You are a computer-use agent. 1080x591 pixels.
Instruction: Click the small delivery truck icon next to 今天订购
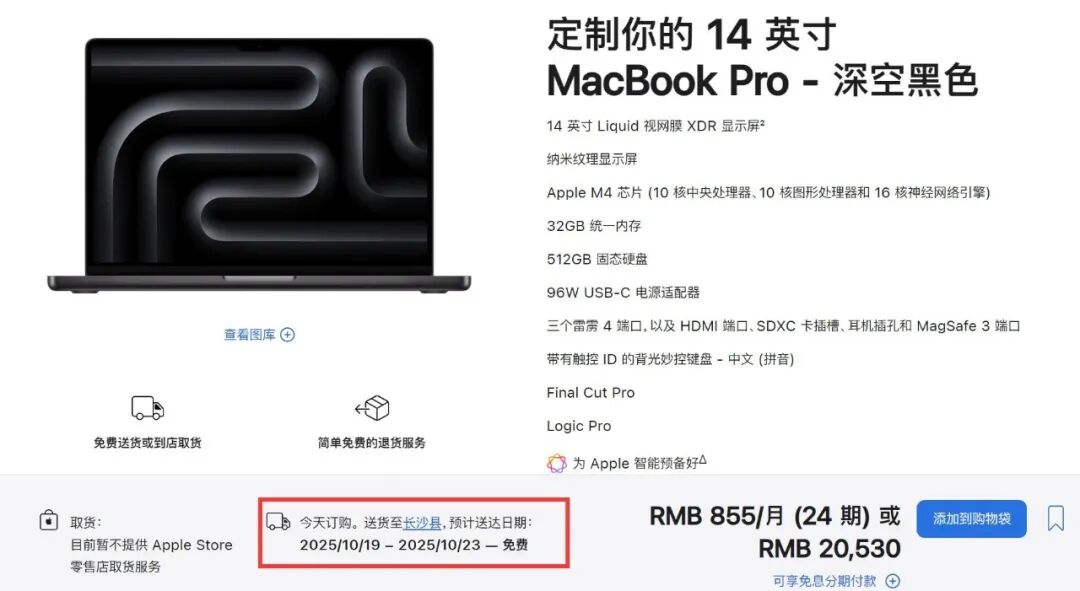[x=278, y=521]
